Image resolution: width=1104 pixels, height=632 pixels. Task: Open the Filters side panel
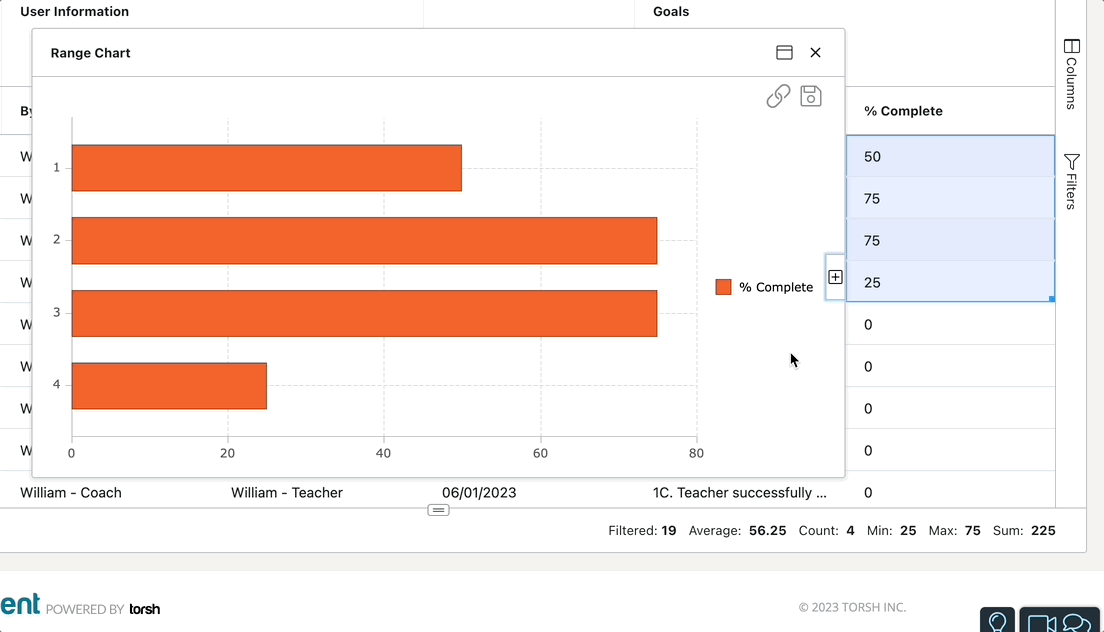[x=1071, y=181]
